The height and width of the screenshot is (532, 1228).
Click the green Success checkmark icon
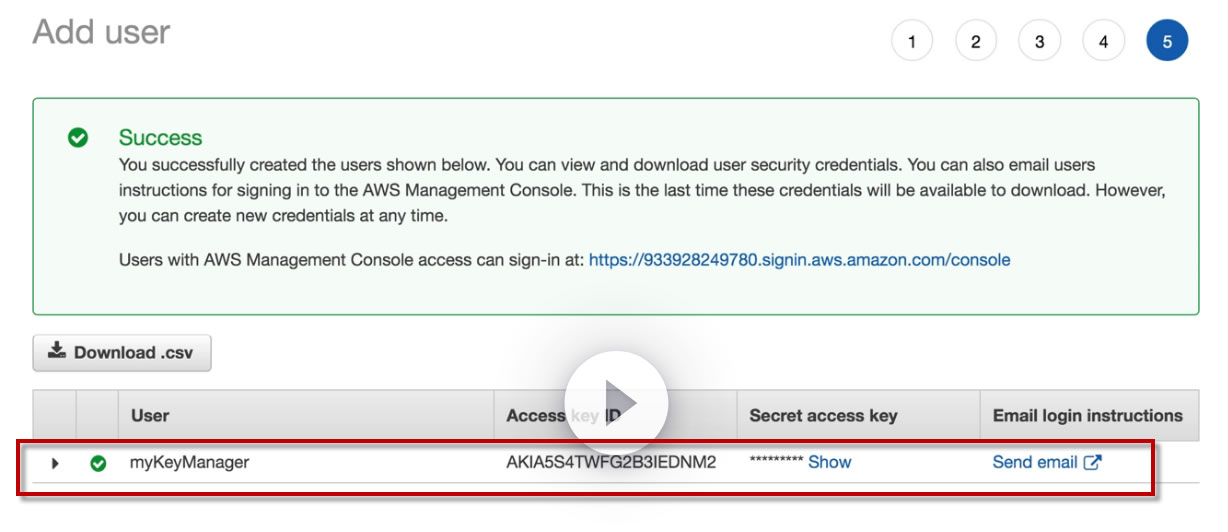pos(78,138)
